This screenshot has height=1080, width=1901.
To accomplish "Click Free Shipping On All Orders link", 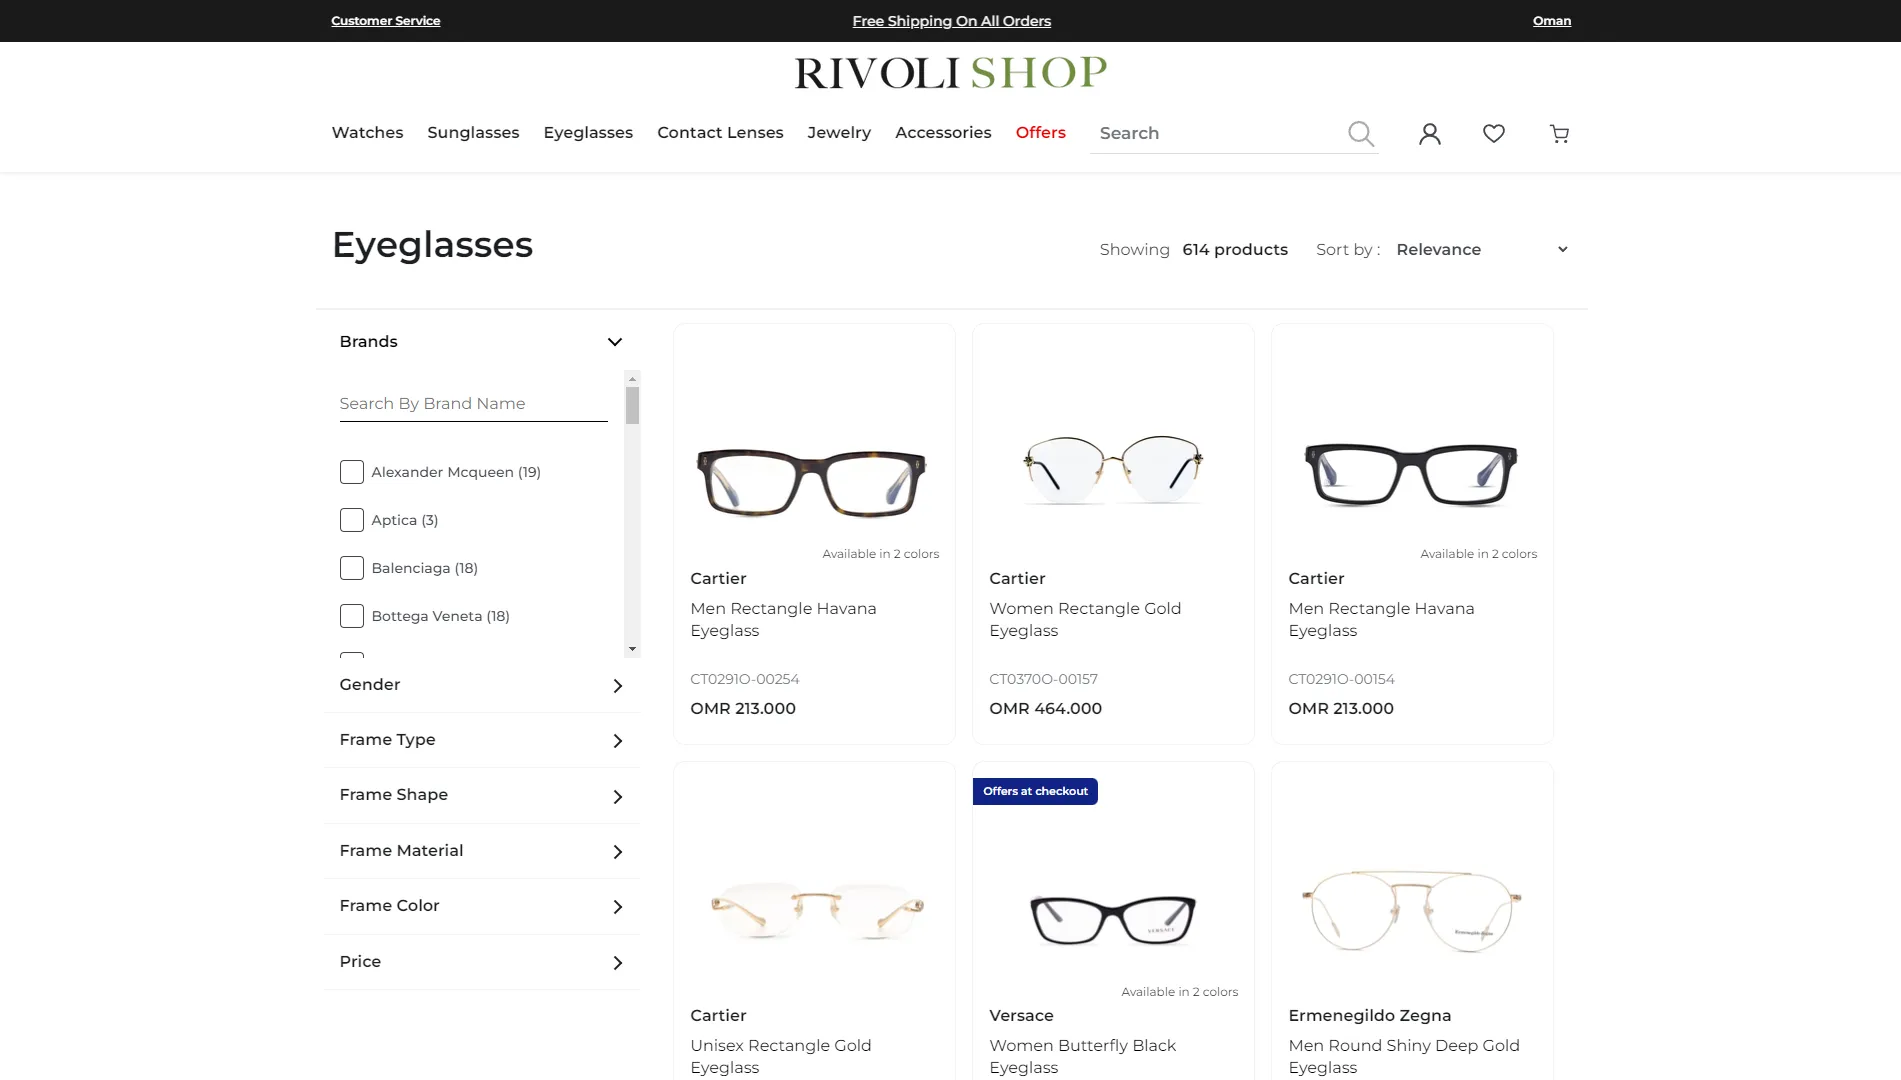I will tap(951, 21).
